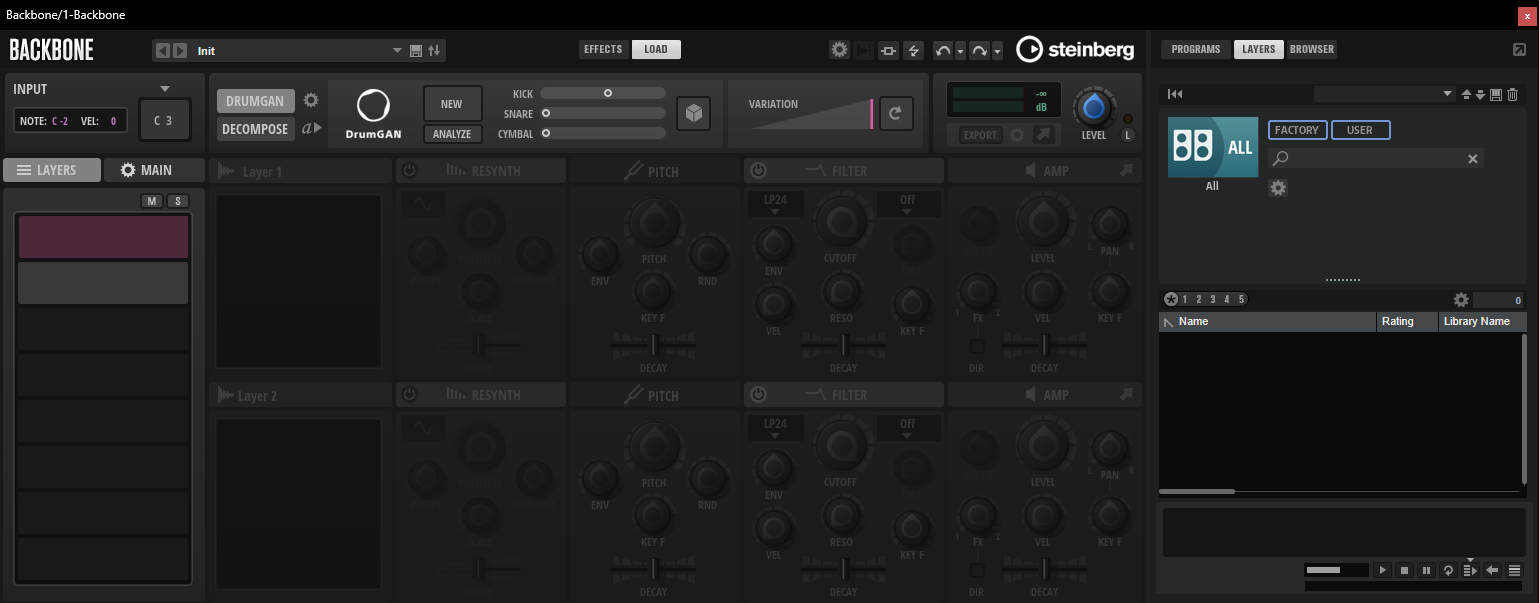Click the Analyze button
The height and width of the screenshot is (603, 1539).
pos(452,134)
